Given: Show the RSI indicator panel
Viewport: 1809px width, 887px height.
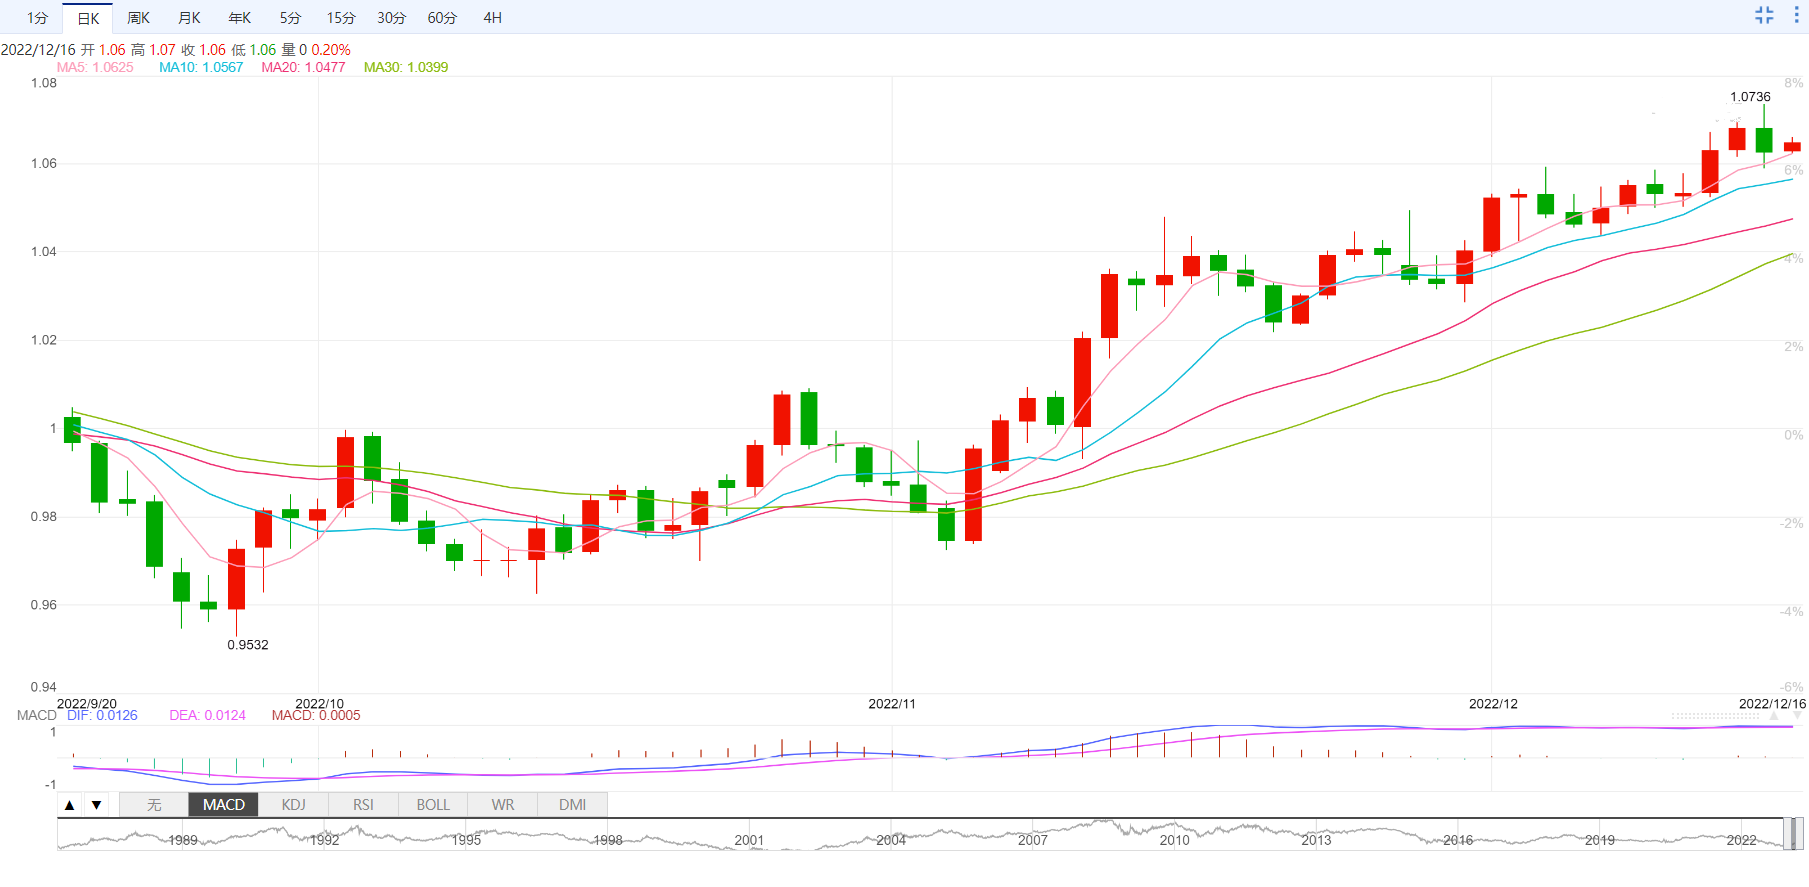Looking at the screenshot, I should 363,805.
